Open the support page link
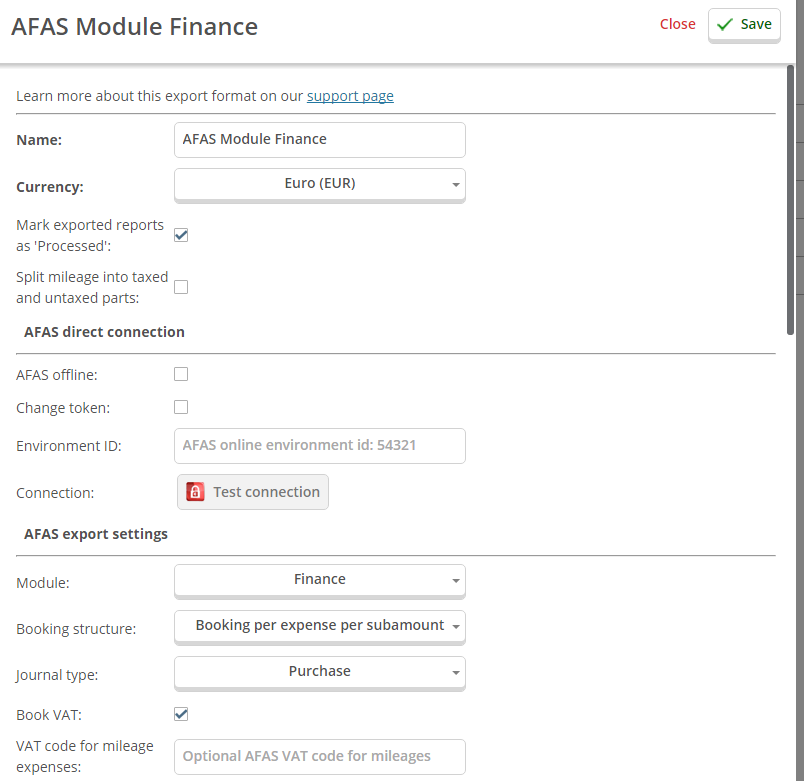This screenshot has height=781, width=804. (350, 96)
